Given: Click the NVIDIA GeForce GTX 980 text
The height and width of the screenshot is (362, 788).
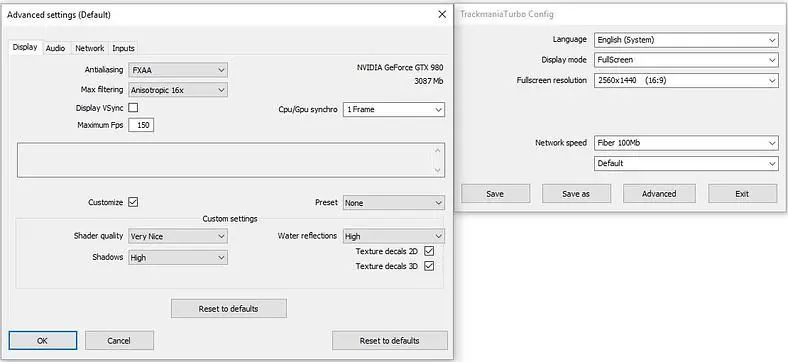Looking at the screenshot, I should tap(400, 67).
